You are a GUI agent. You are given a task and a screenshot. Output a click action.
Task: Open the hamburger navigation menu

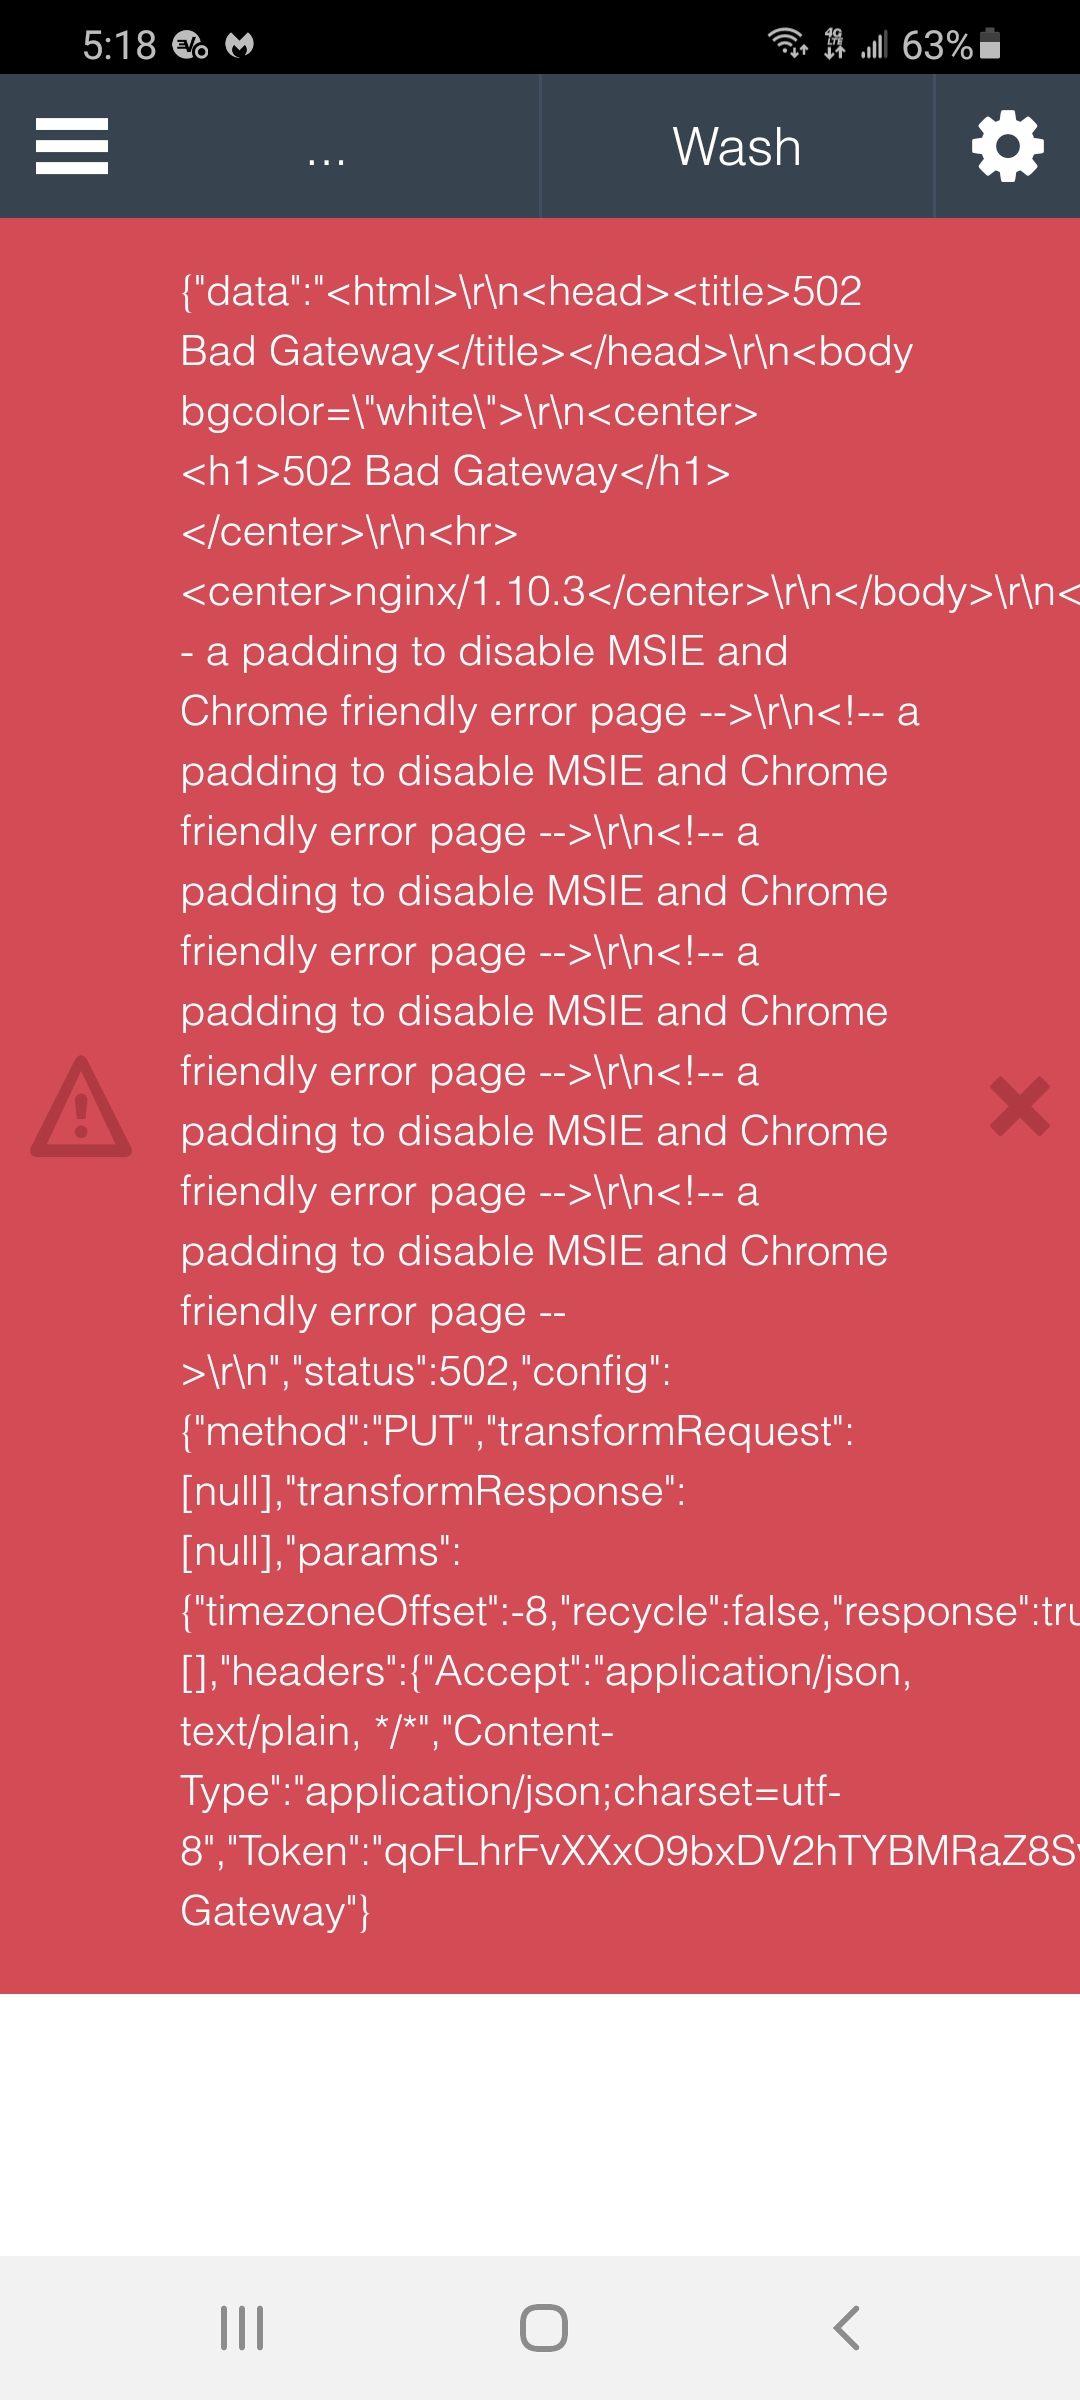click(x=72, y=146)
